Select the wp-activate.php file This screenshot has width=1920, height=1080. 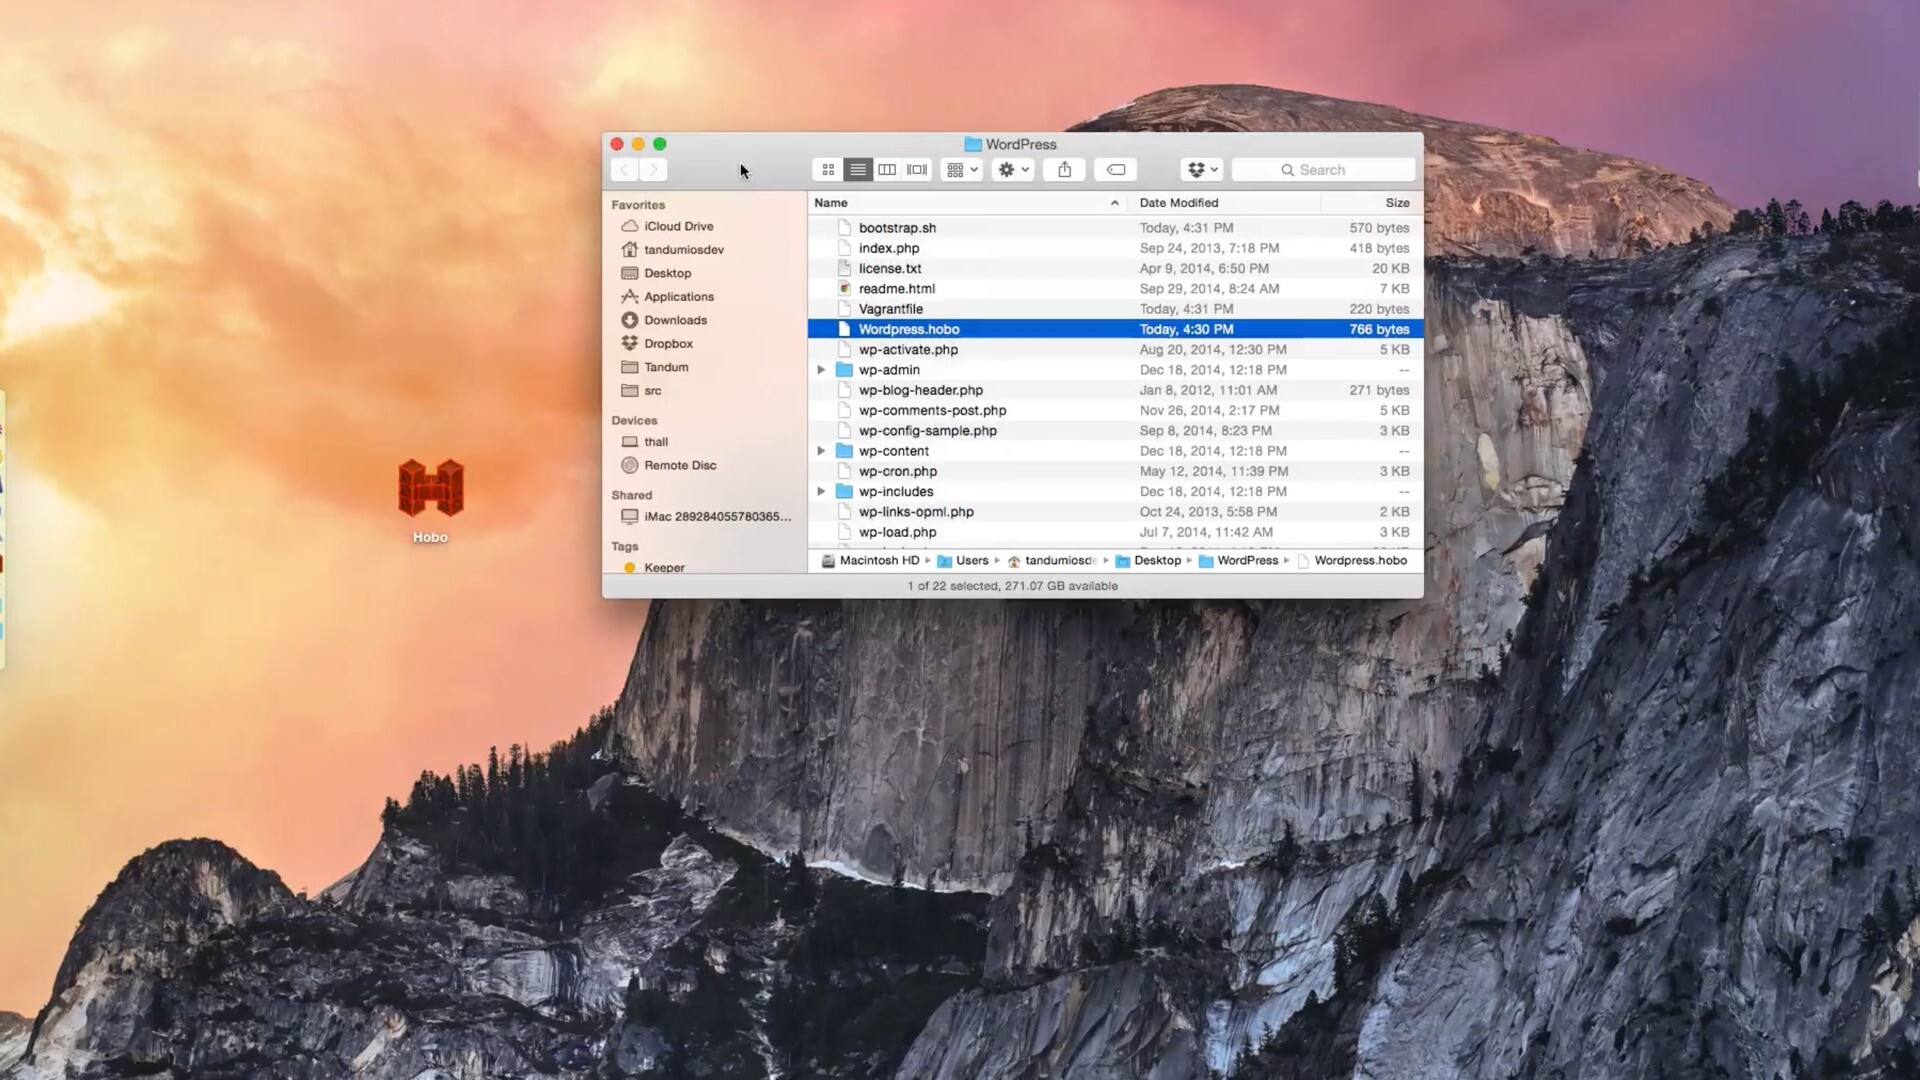[x=1115, y=350]
